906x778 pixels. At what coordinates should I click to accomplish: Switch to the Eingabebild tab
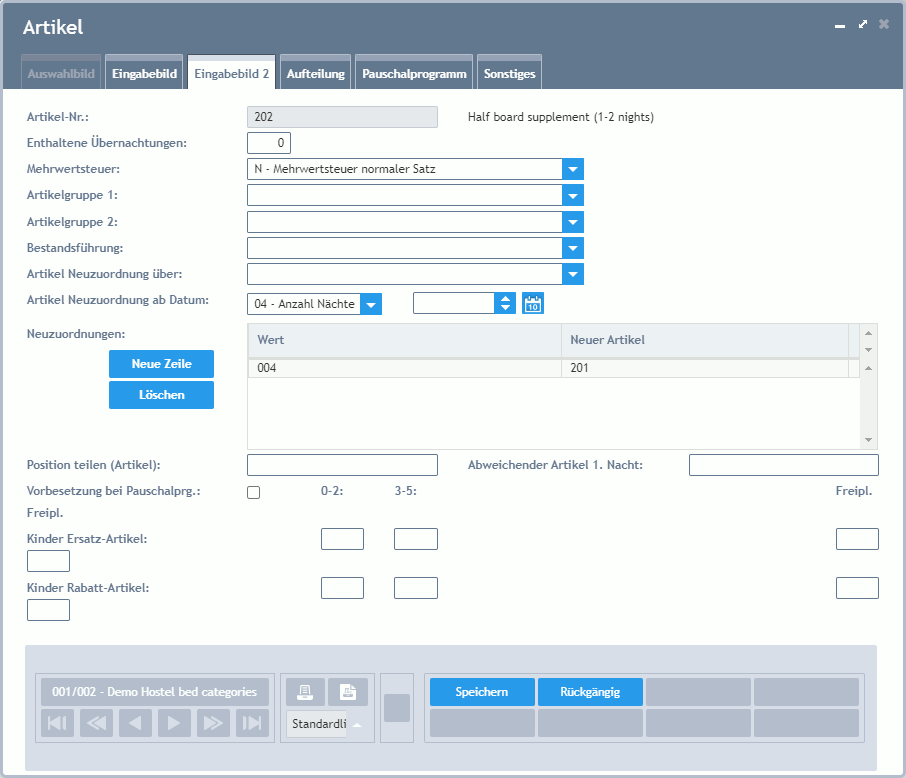144,73
